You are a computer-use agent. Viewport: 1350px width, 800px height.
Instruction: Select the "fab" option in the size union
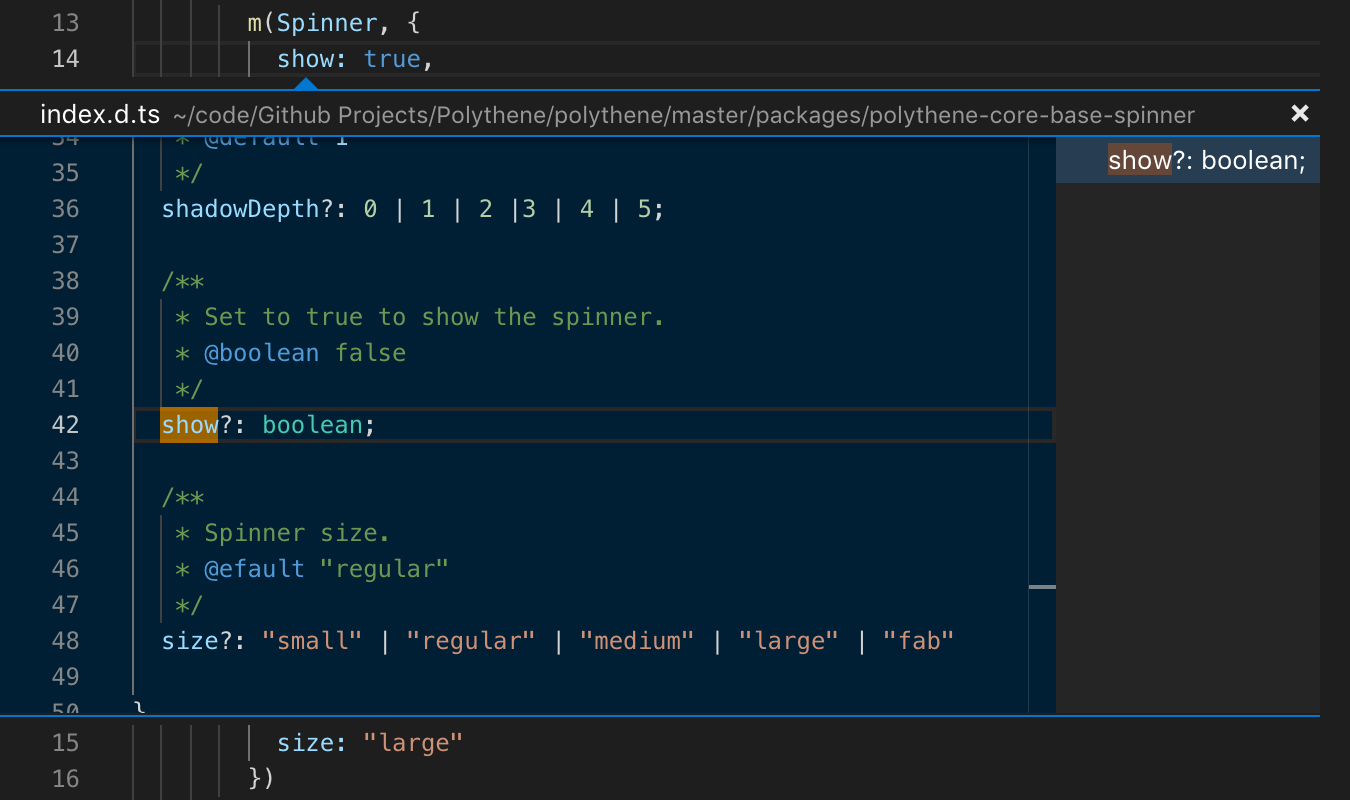click(917, 640)
